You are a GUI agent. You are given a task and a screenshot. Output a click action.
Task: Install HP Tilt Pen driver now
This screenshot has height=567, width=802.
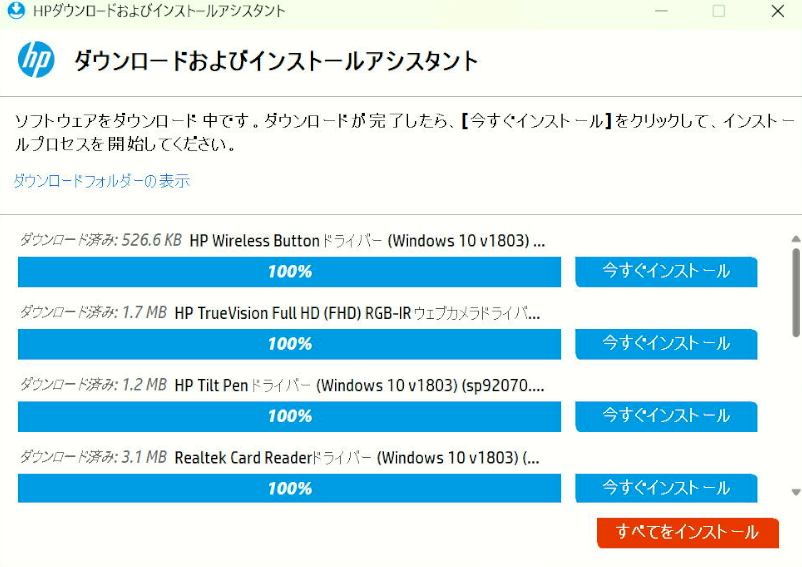[x=666, y=416]
